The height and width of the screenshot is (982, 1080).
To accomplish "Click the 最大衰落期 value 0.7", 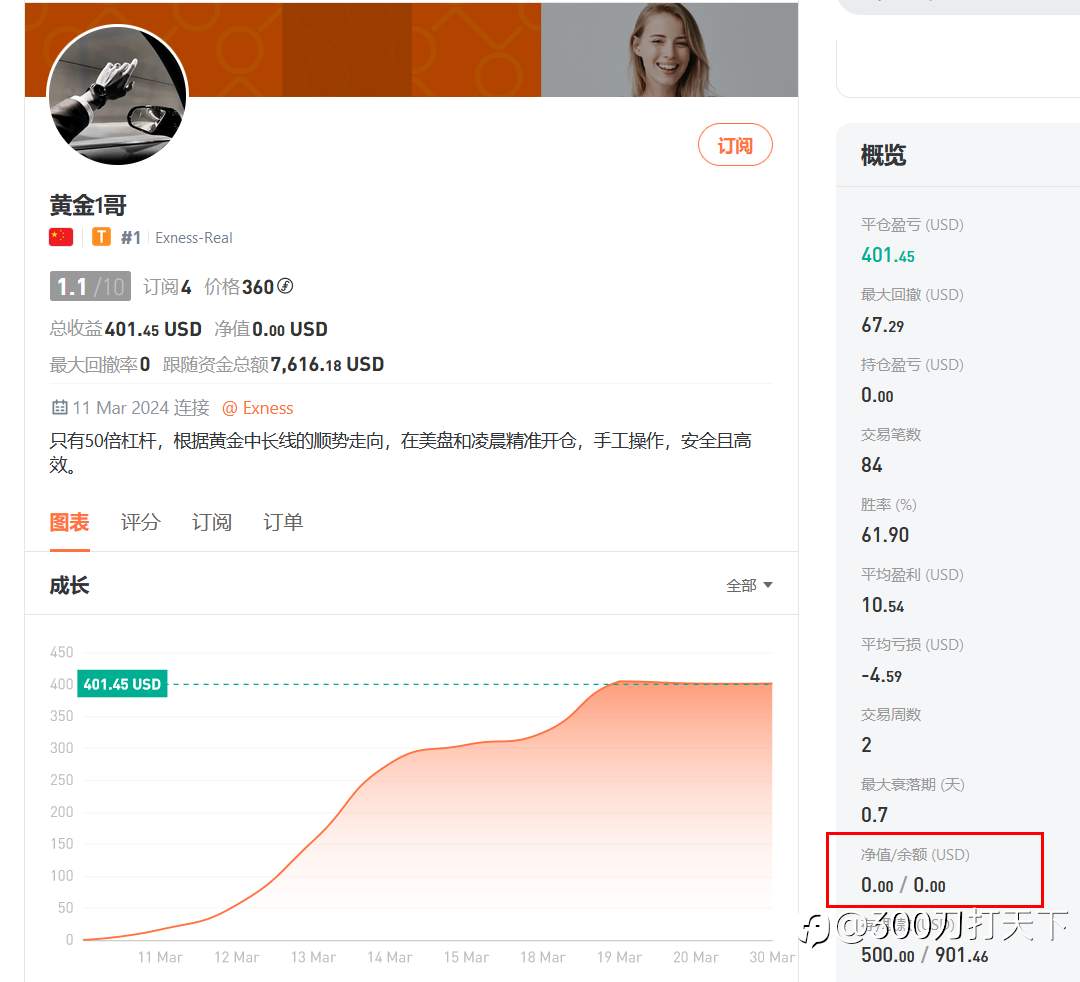I will (874, 815).
